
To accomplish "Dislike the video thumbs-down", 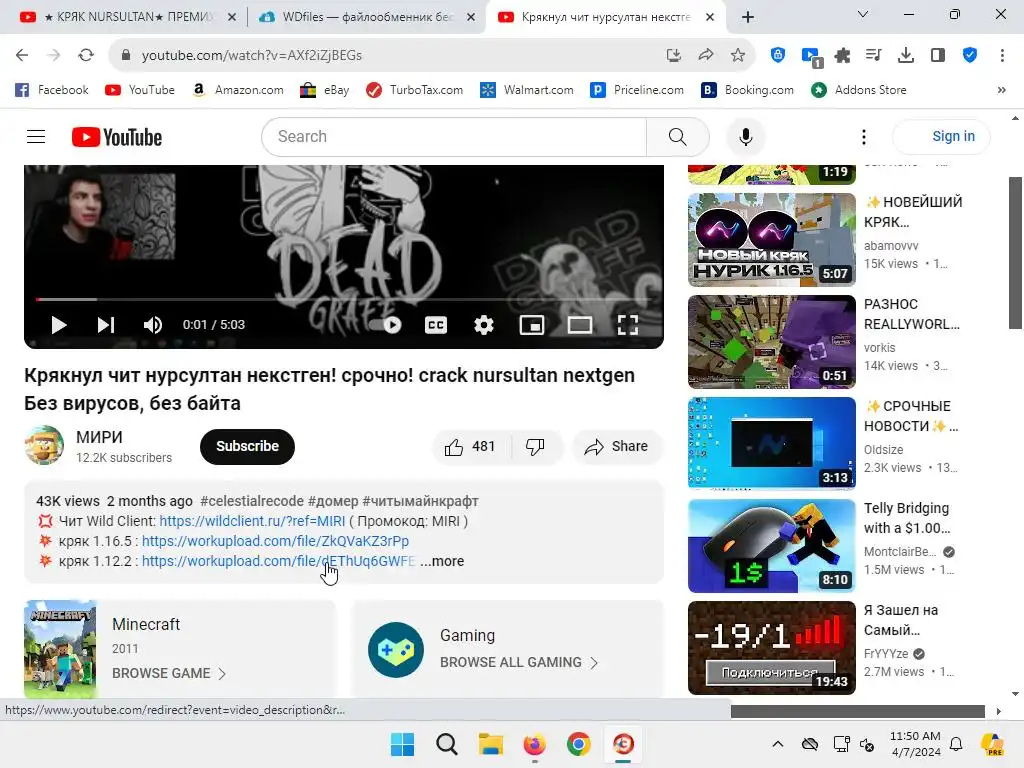I will pyautogui.click(x=536, y=447).
